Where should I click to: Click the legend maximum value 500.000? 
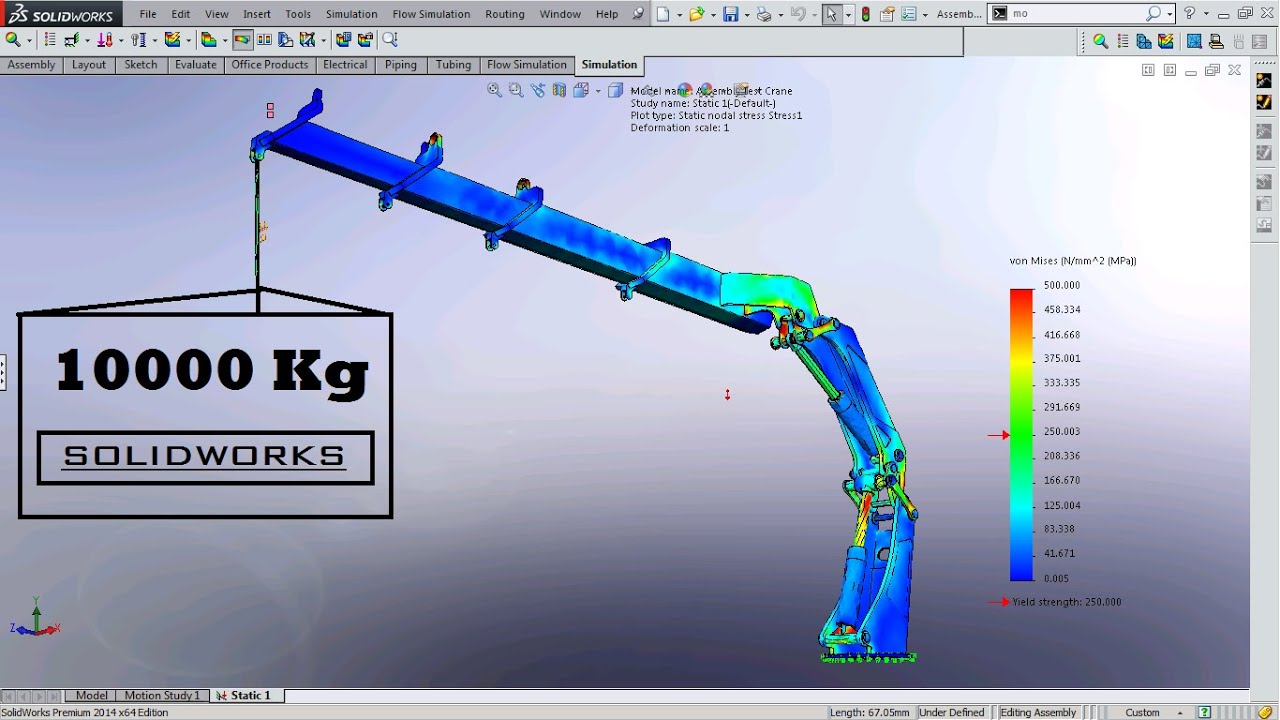click(x=1062, y=285)
